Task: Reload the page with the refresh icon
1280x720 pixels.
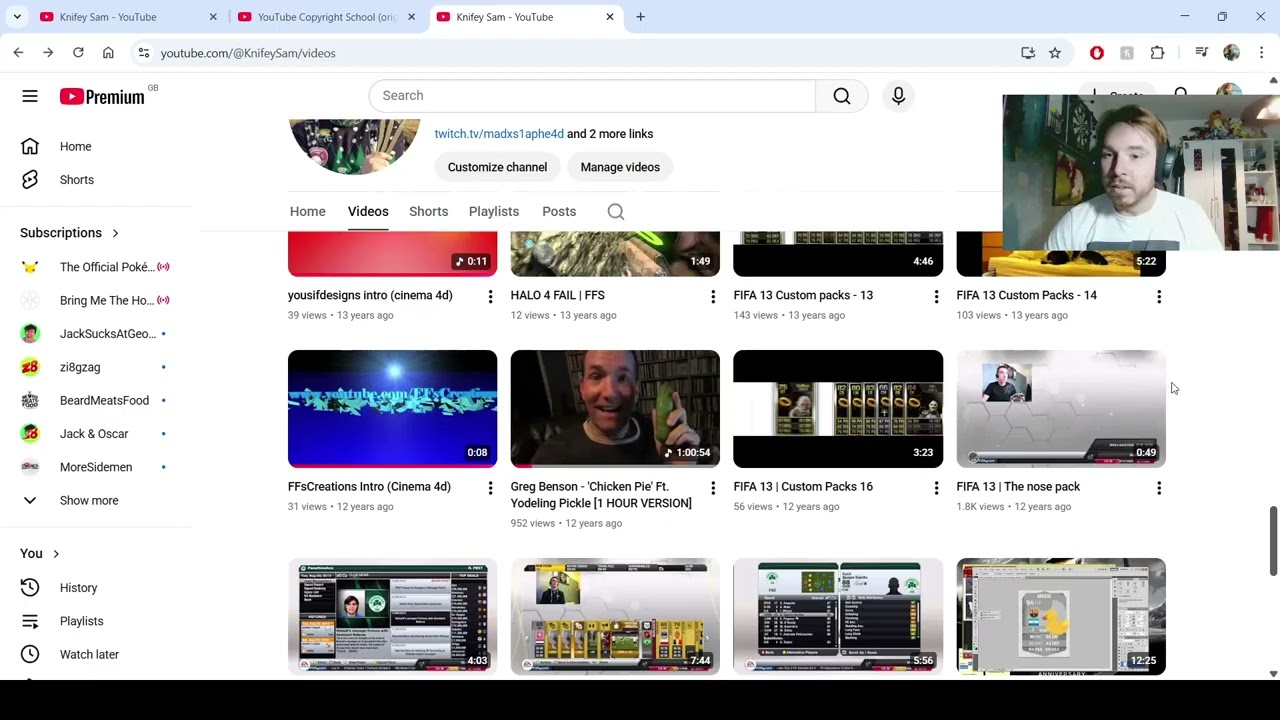Action: 78,53
